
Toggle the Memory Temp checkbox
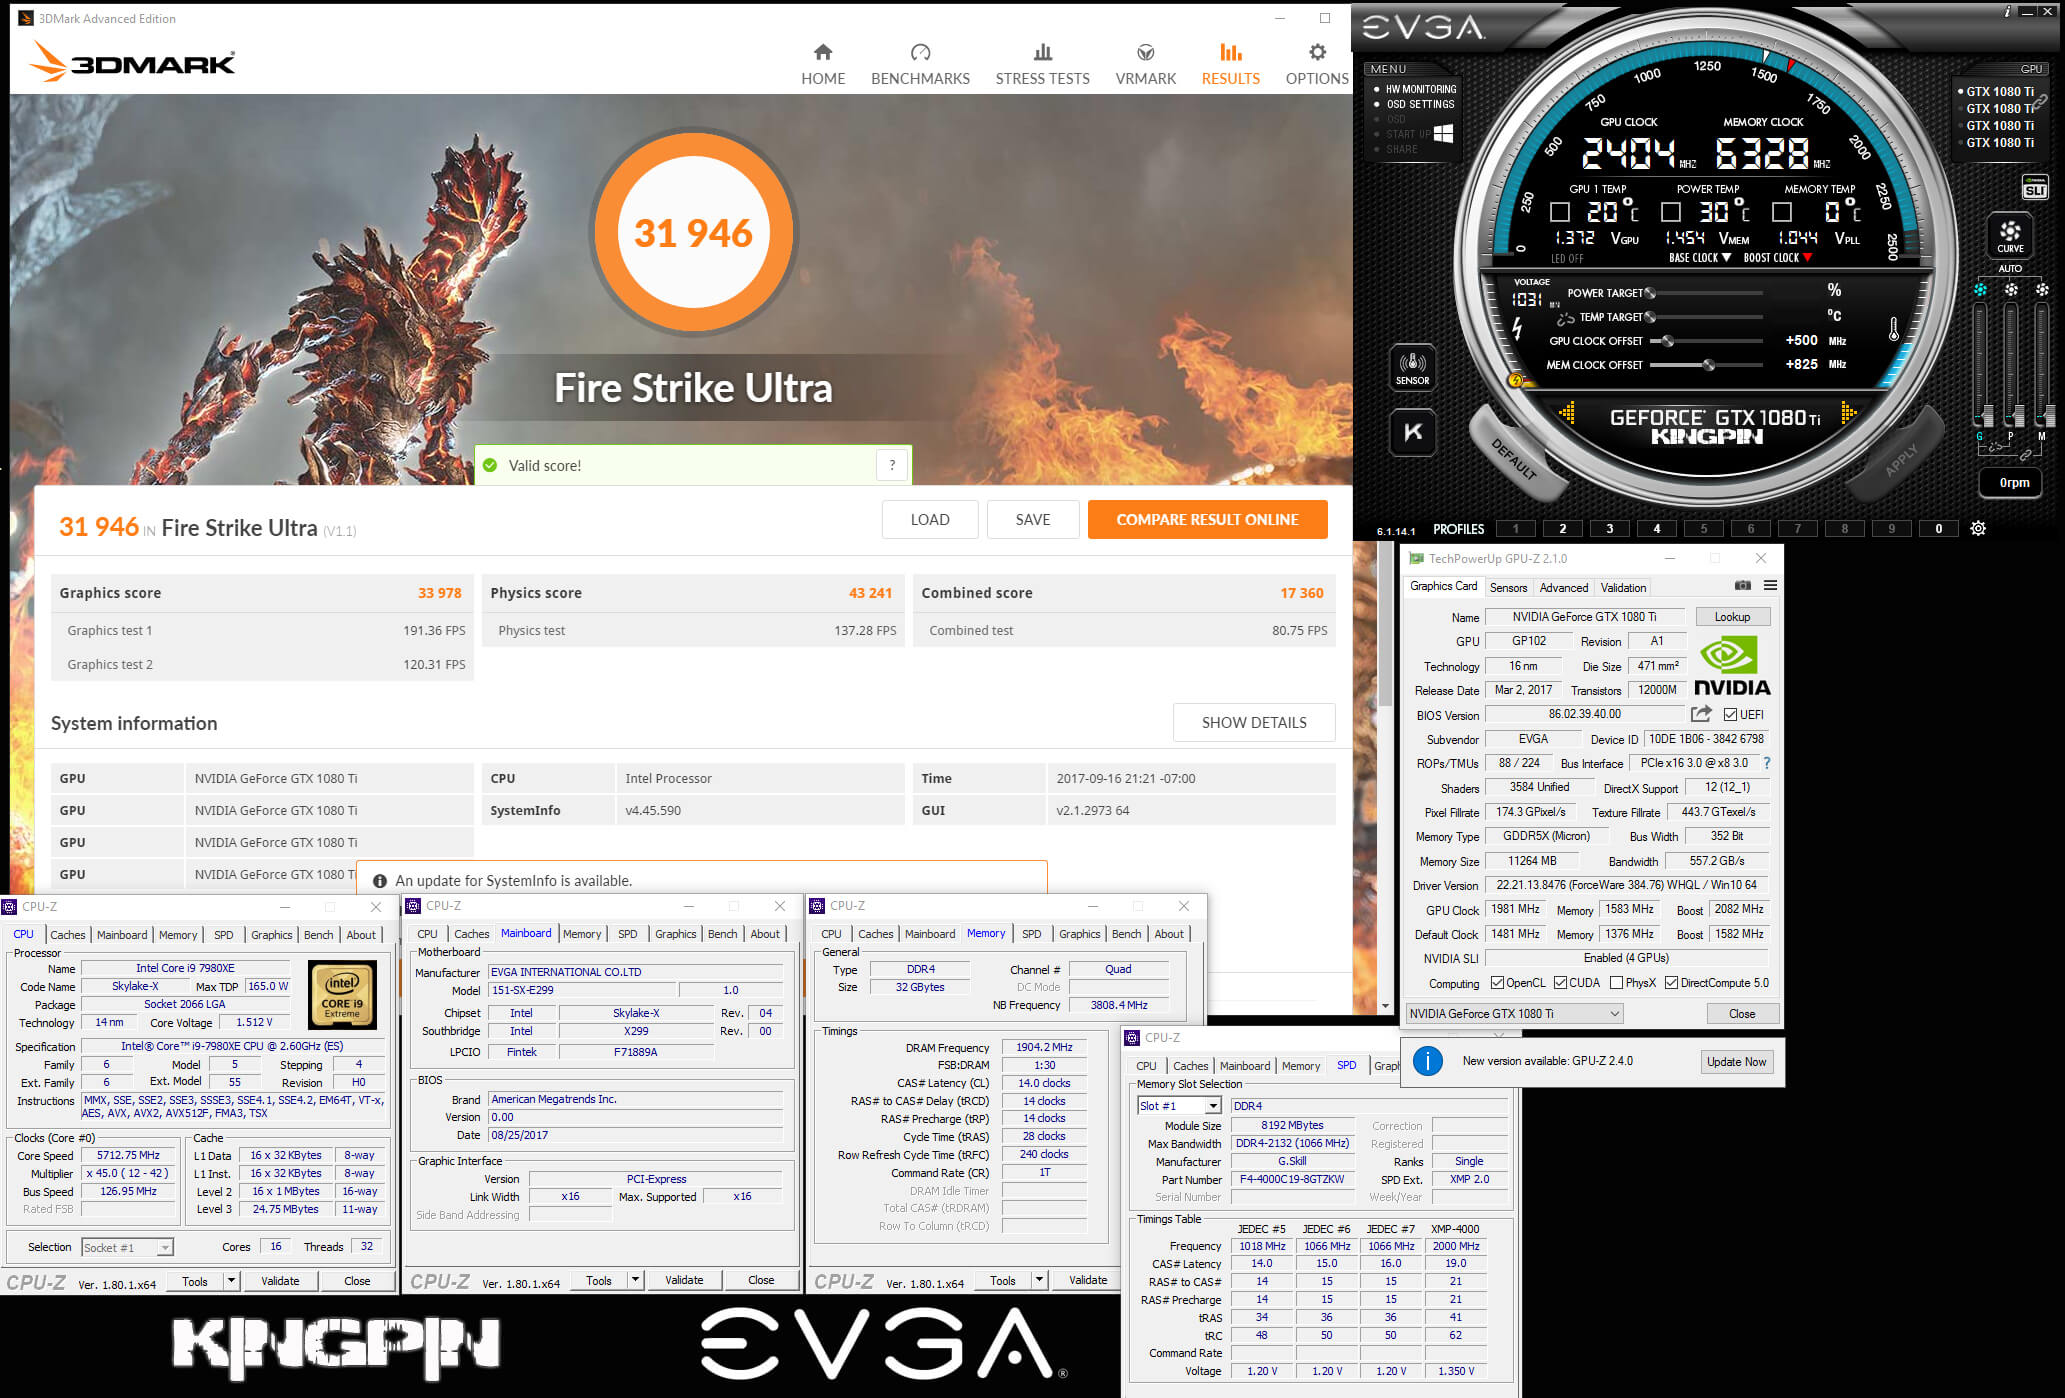[x=1781, y=212]
